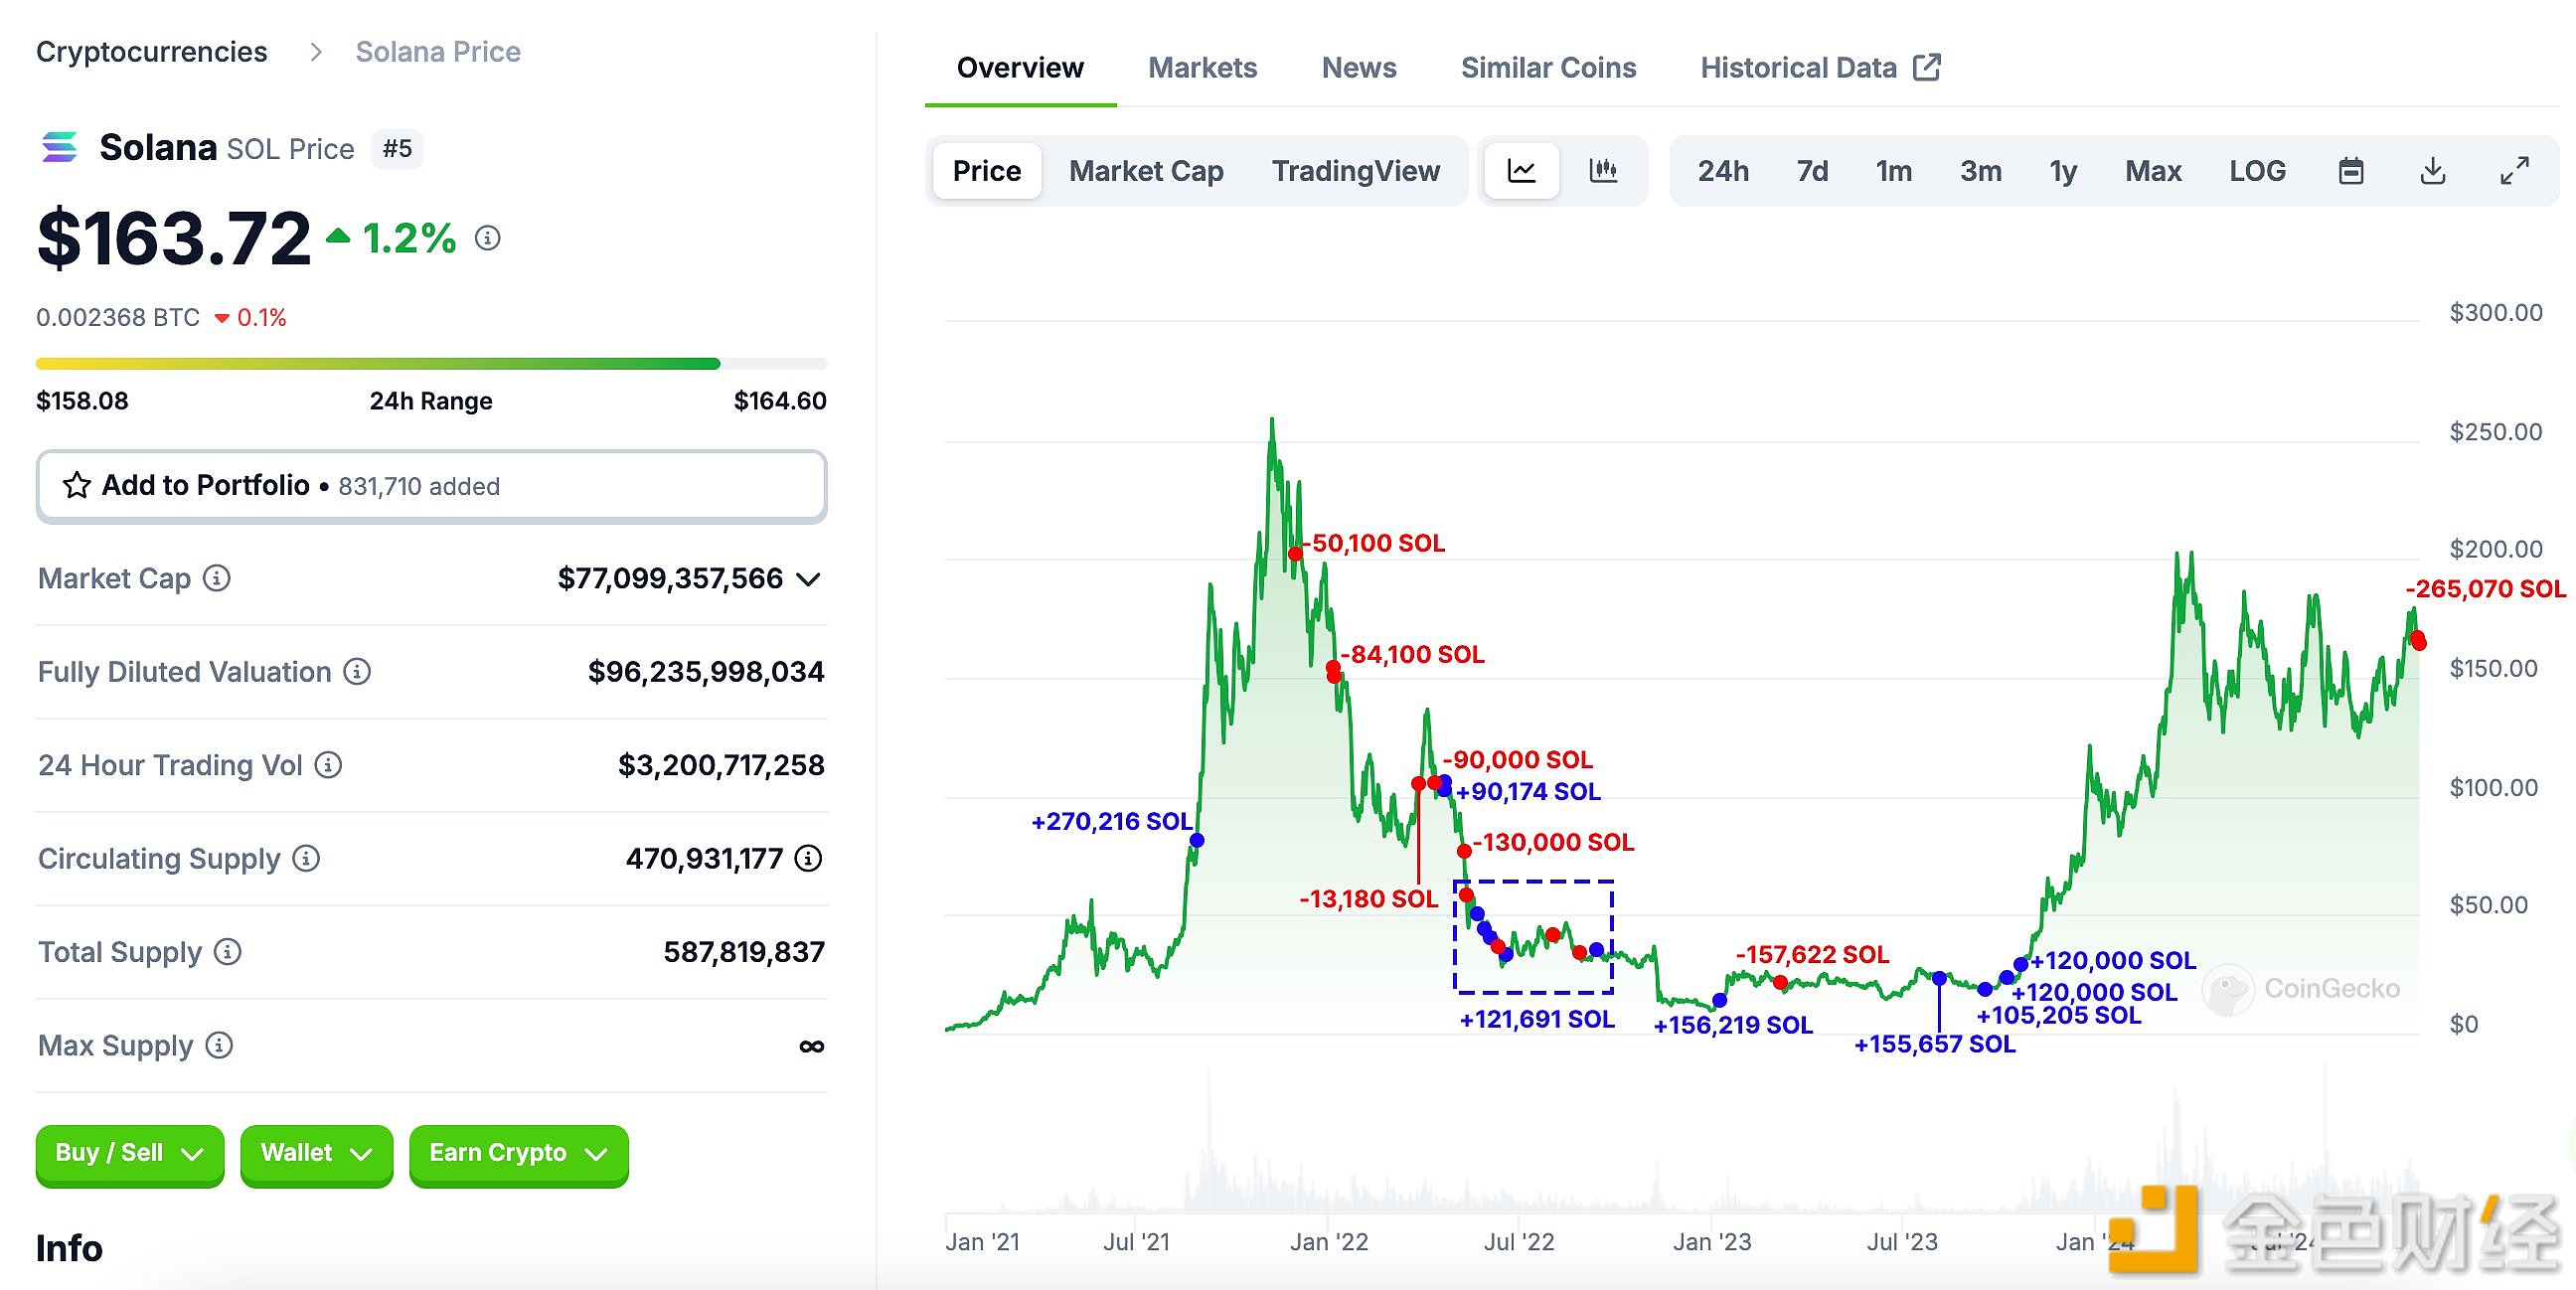
Task: Toggle LOG scale on chart
Action: pos(2257,171)
